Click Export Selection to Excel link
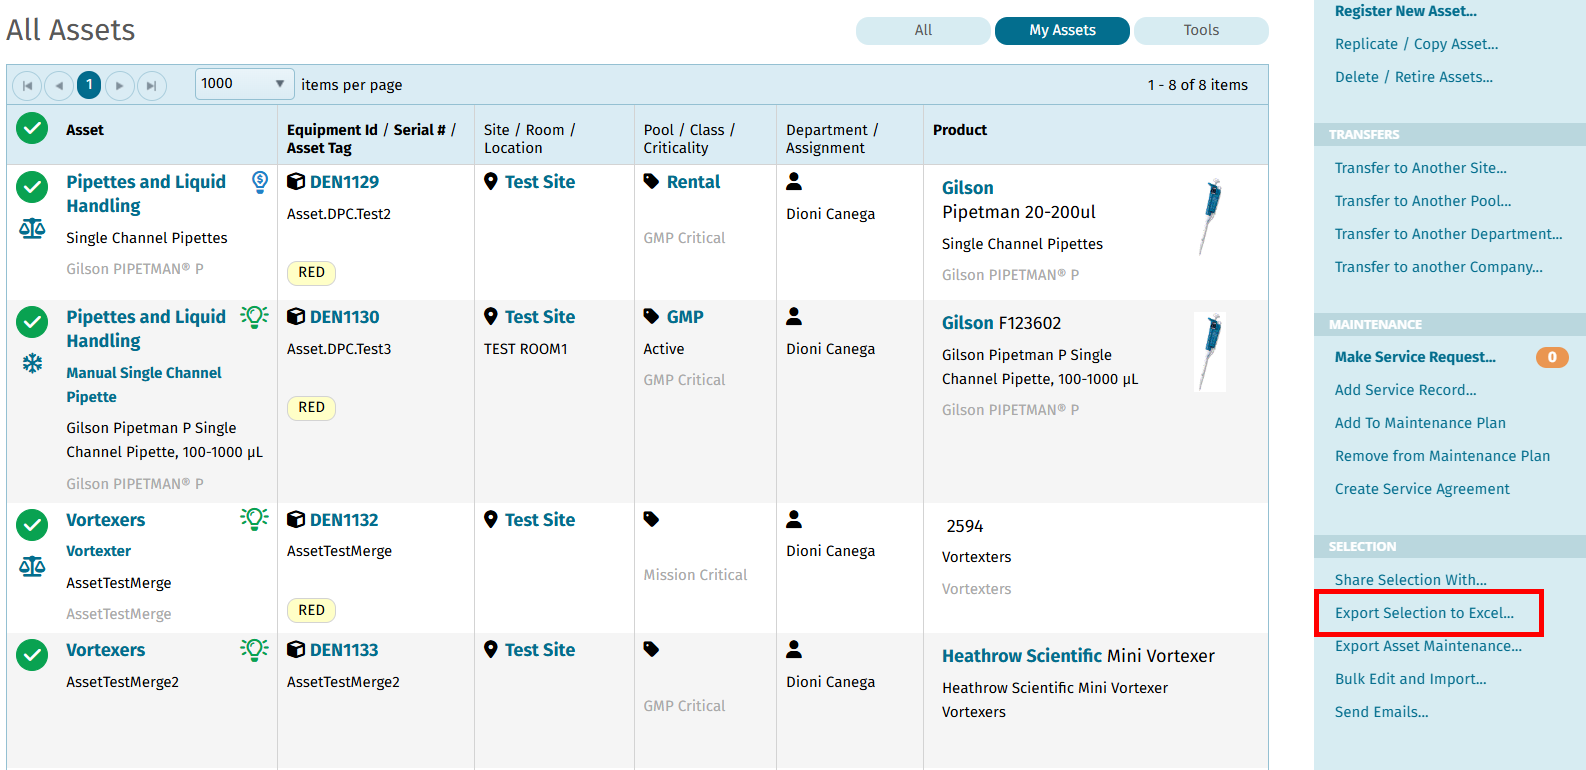This screenshot has height=770, width=1586. pos(1424,613)
